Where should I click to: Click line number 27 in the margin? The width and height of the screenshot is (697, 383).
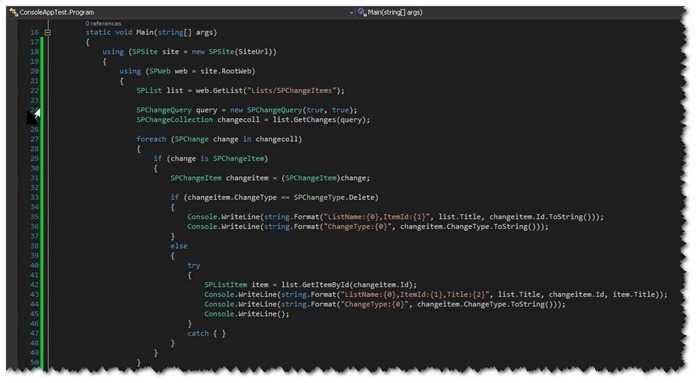[x=35, y=139]
